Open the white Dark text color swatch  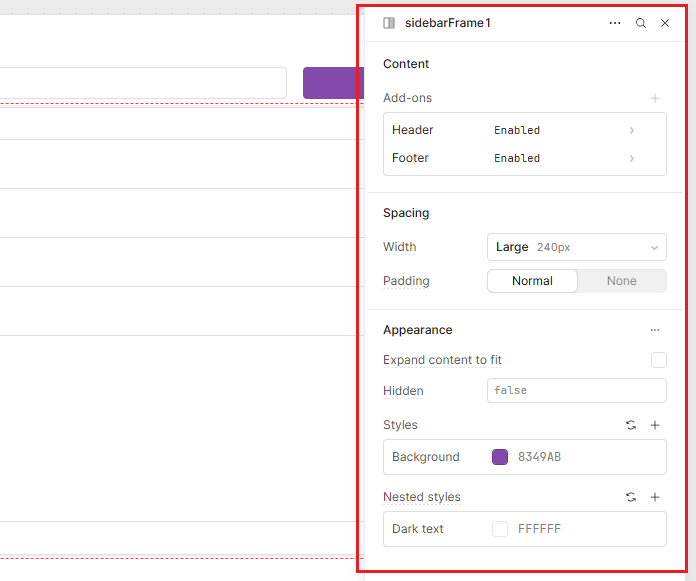(x=500, y=529)
